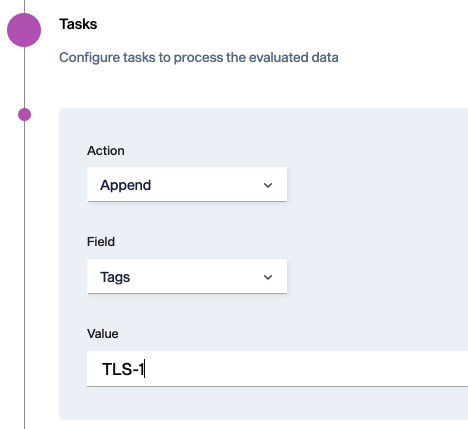Click the Field label above Tags
Viewport: 468px width, 429px height.
coord(101,242)
